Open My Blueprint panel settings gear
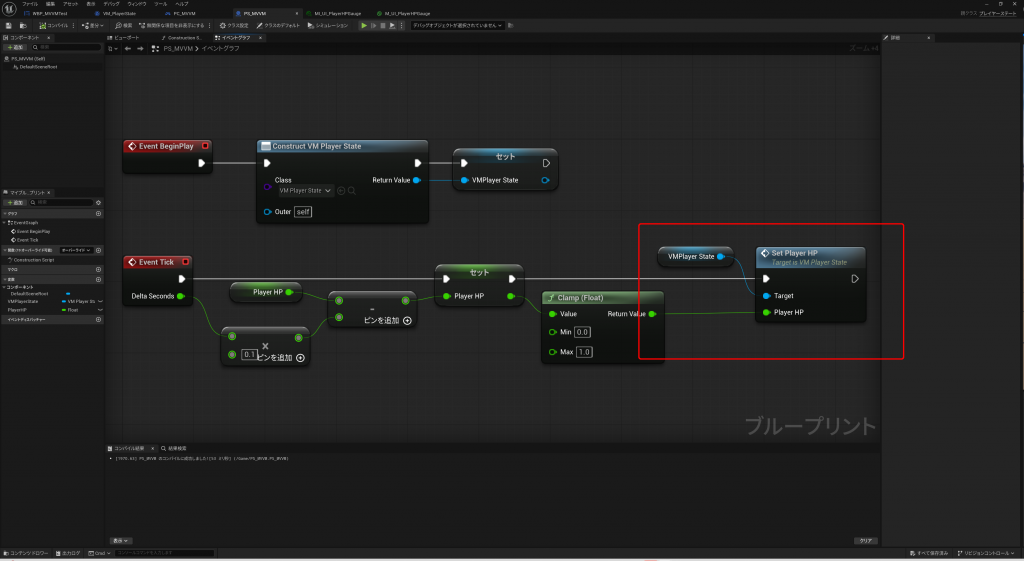The image size is (1024, 561). (x=98, y=202)
